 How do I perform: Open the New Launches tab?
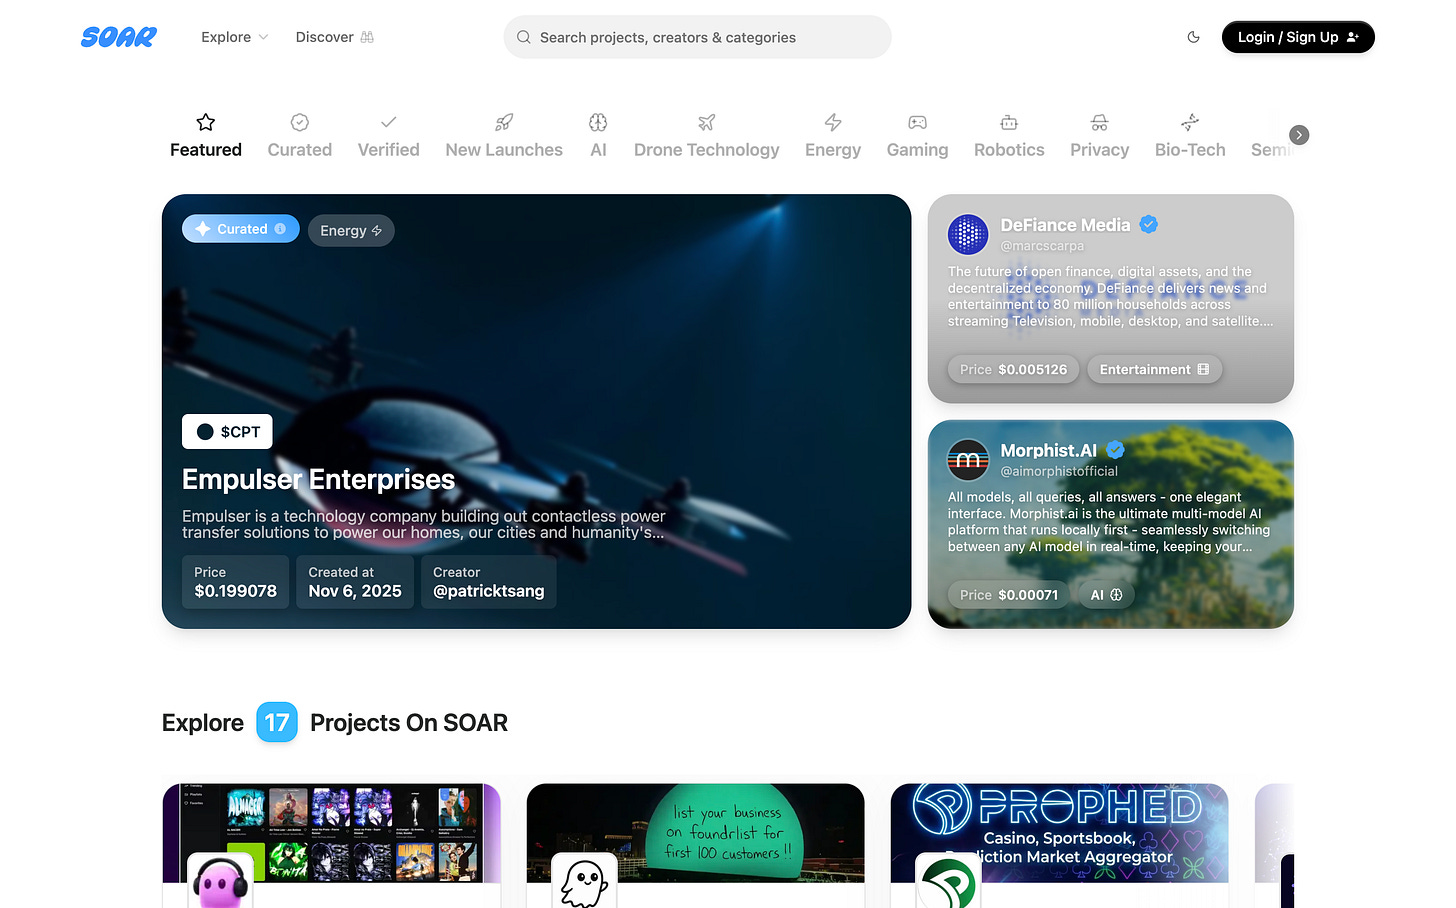[x=504, y=136]
